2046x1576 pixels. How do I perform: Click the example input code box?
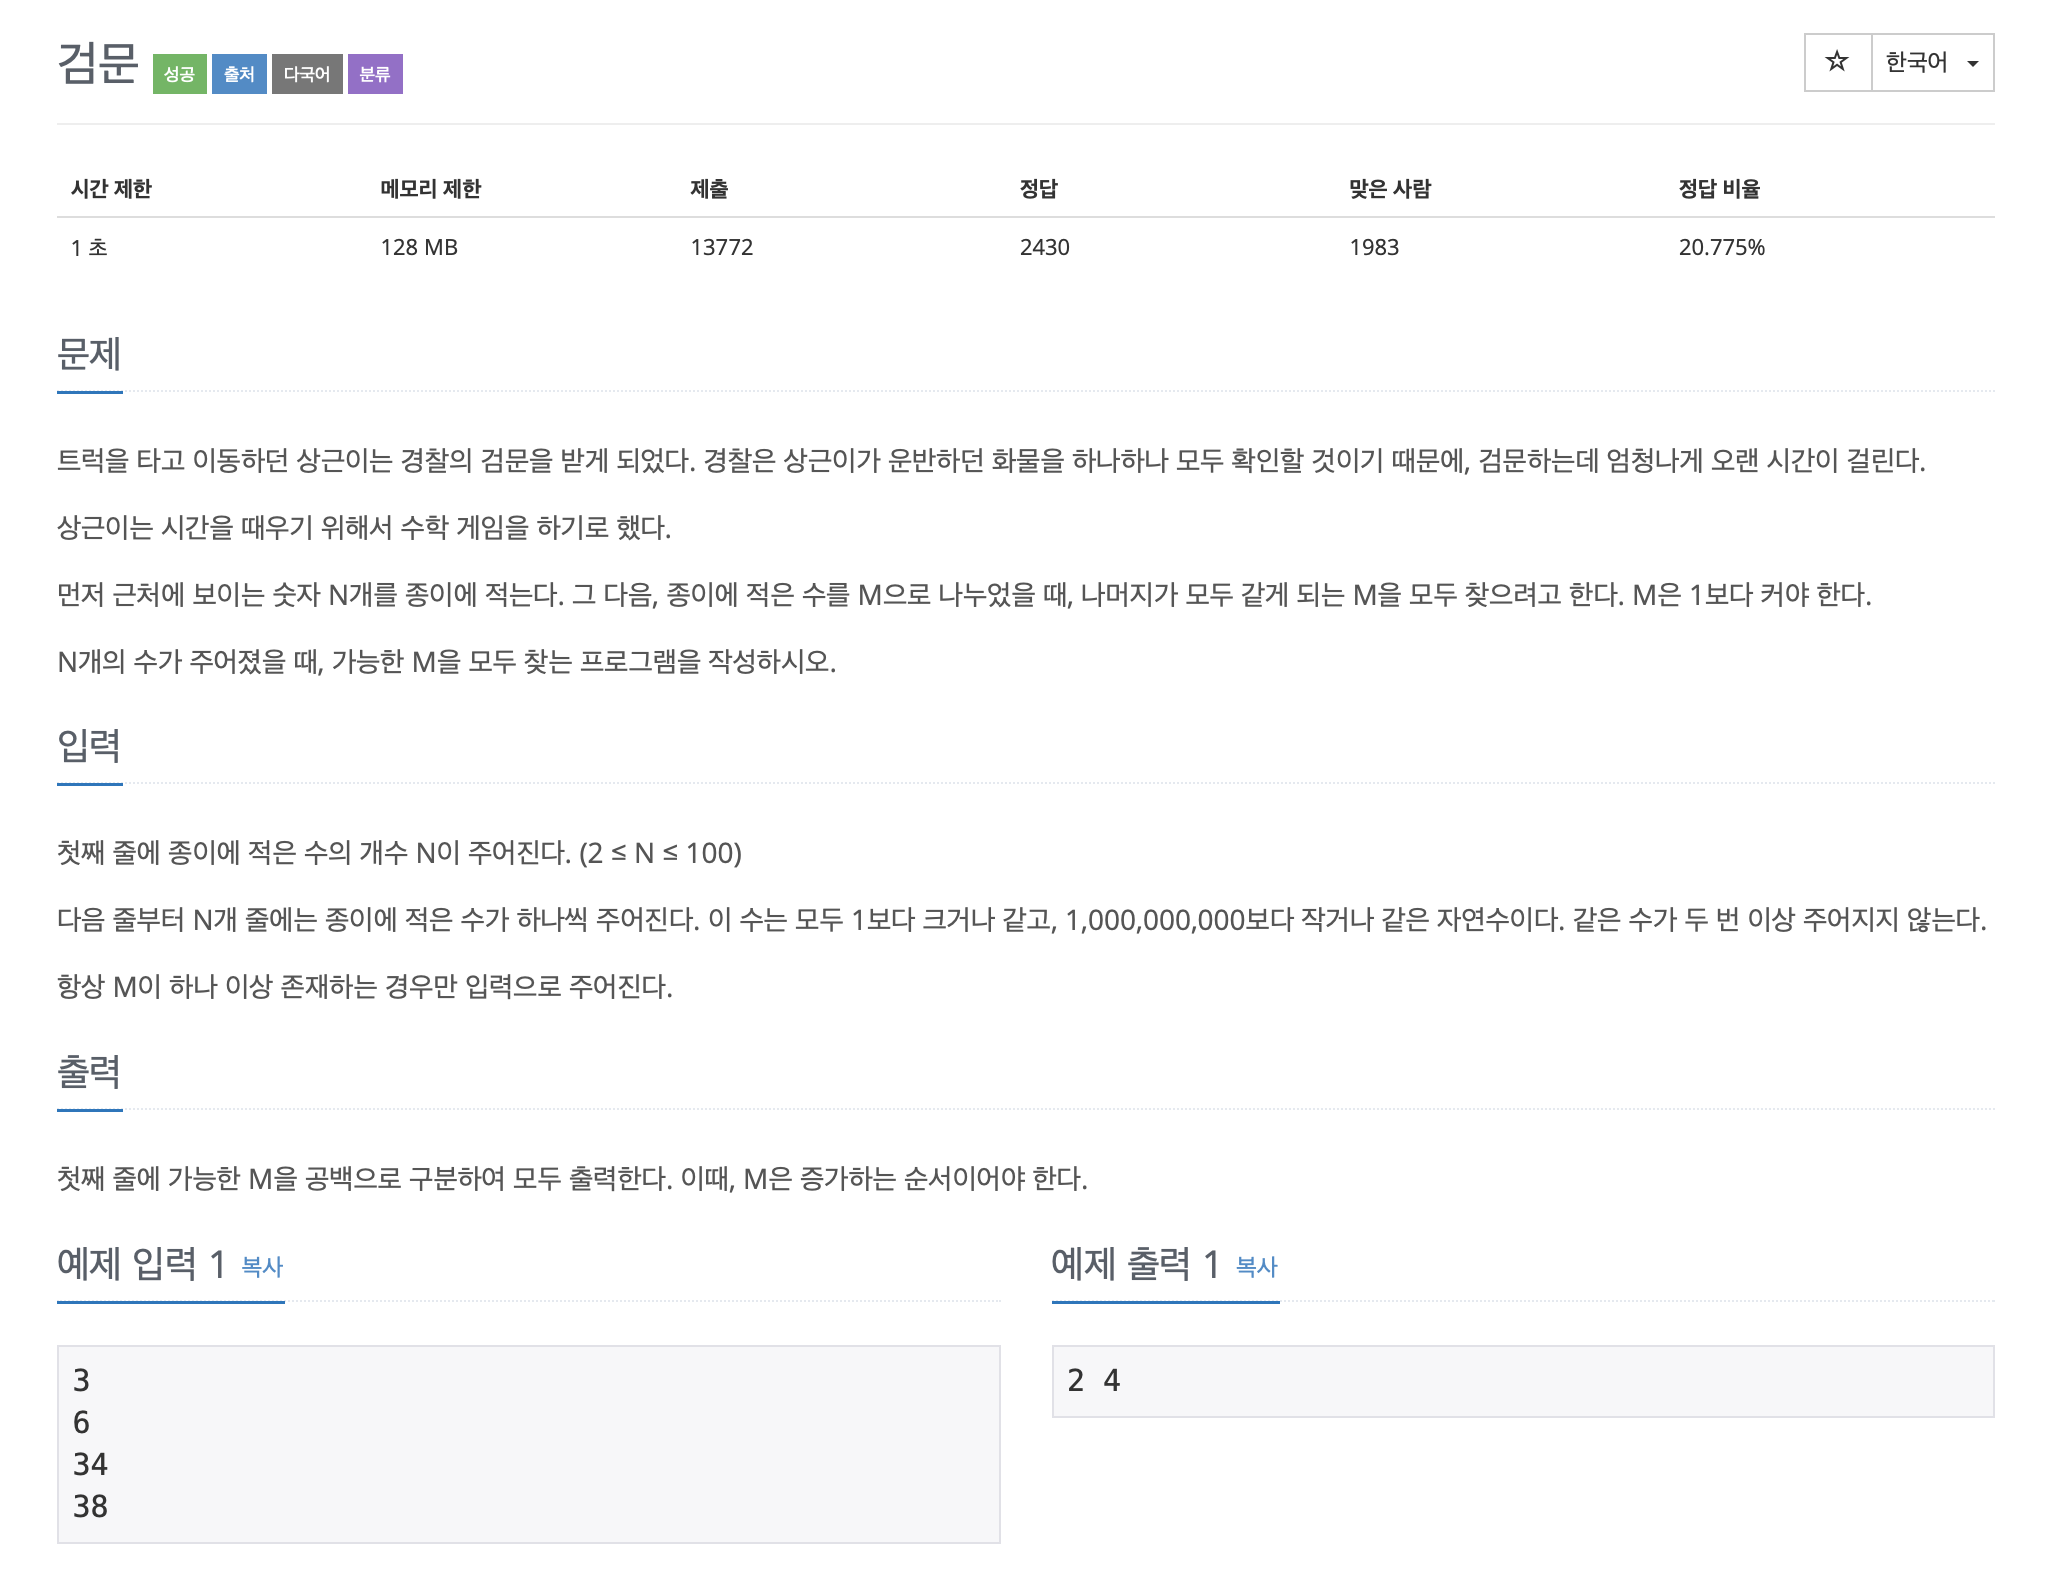point(528,1443)
